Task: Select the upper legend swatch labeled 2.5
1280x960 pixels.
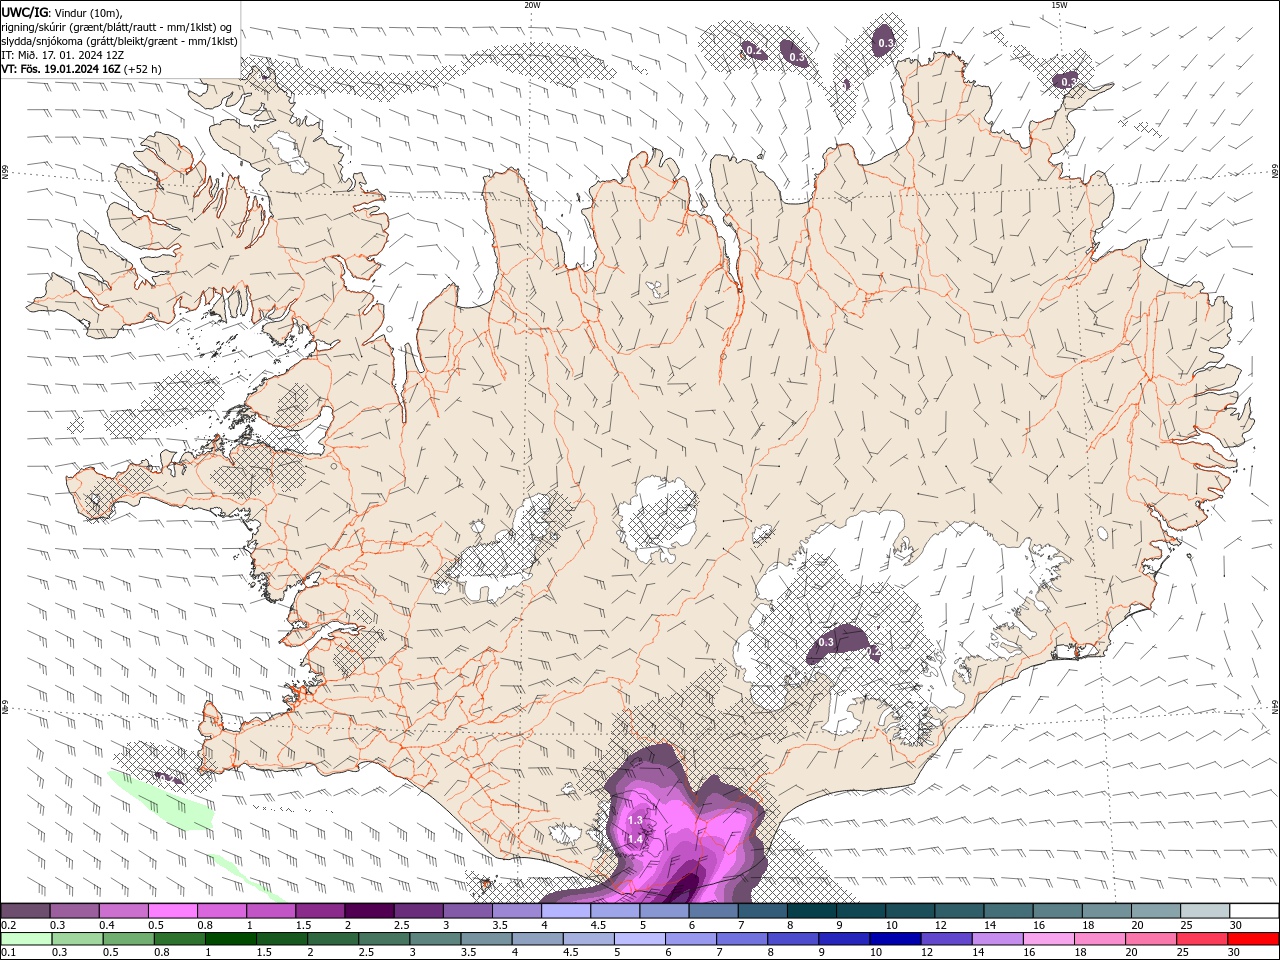Action: (418, 911)
